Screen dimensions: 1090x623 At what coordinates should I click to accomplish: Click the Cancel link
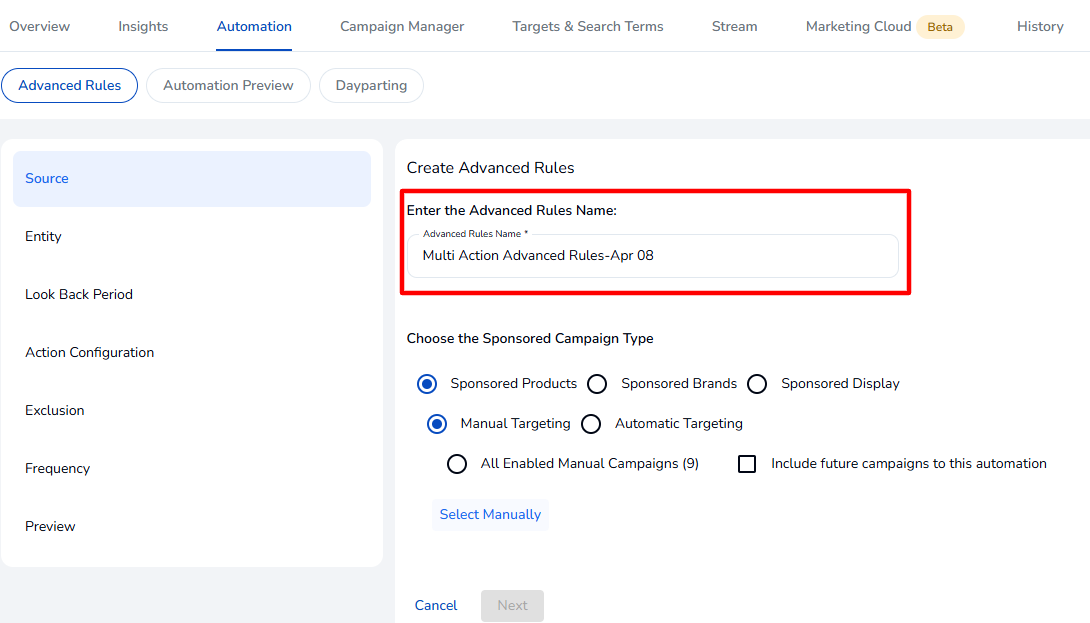pyautogui.click(x=436, y=605)
